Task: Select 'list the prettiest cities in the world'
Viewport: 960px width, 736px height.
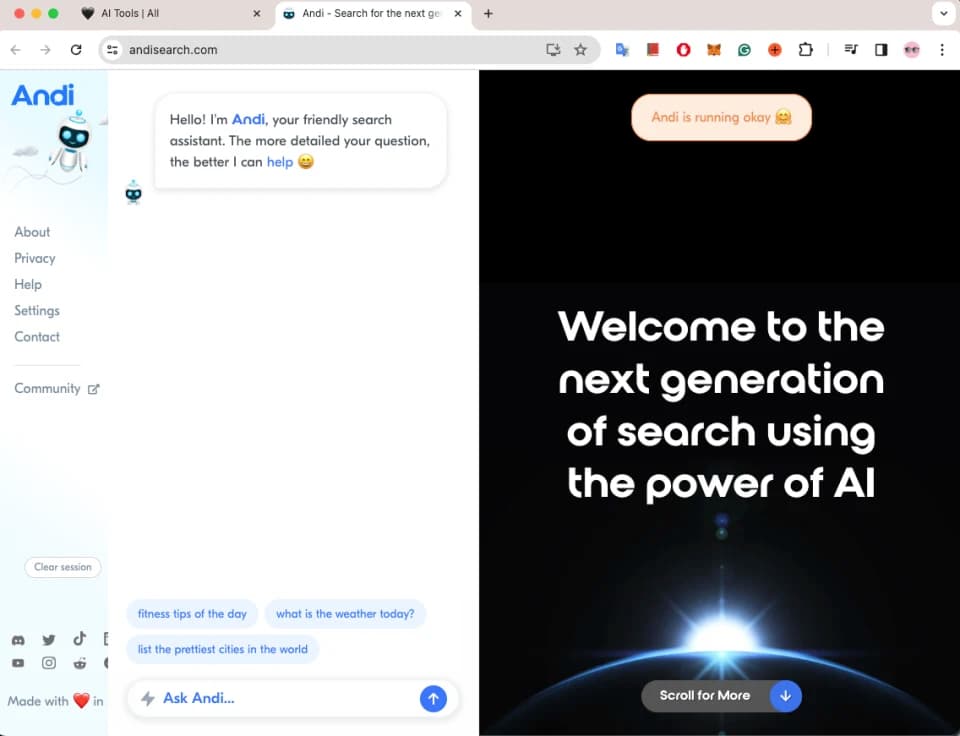Action: tap(223, 650)
